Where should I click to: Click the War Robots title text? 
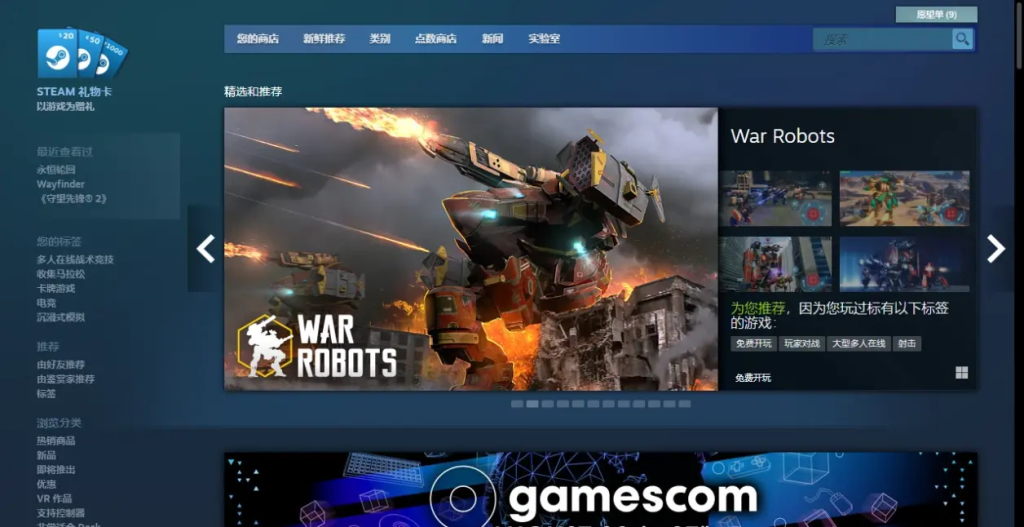click(x=782, y=136)
